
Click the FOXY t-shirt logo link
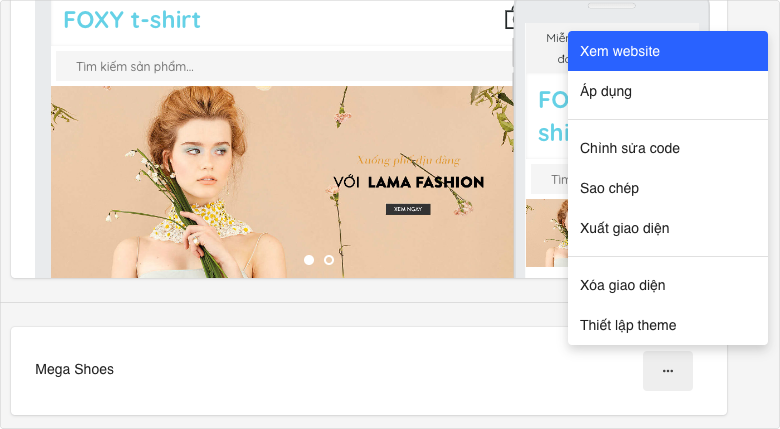point(132,20)
